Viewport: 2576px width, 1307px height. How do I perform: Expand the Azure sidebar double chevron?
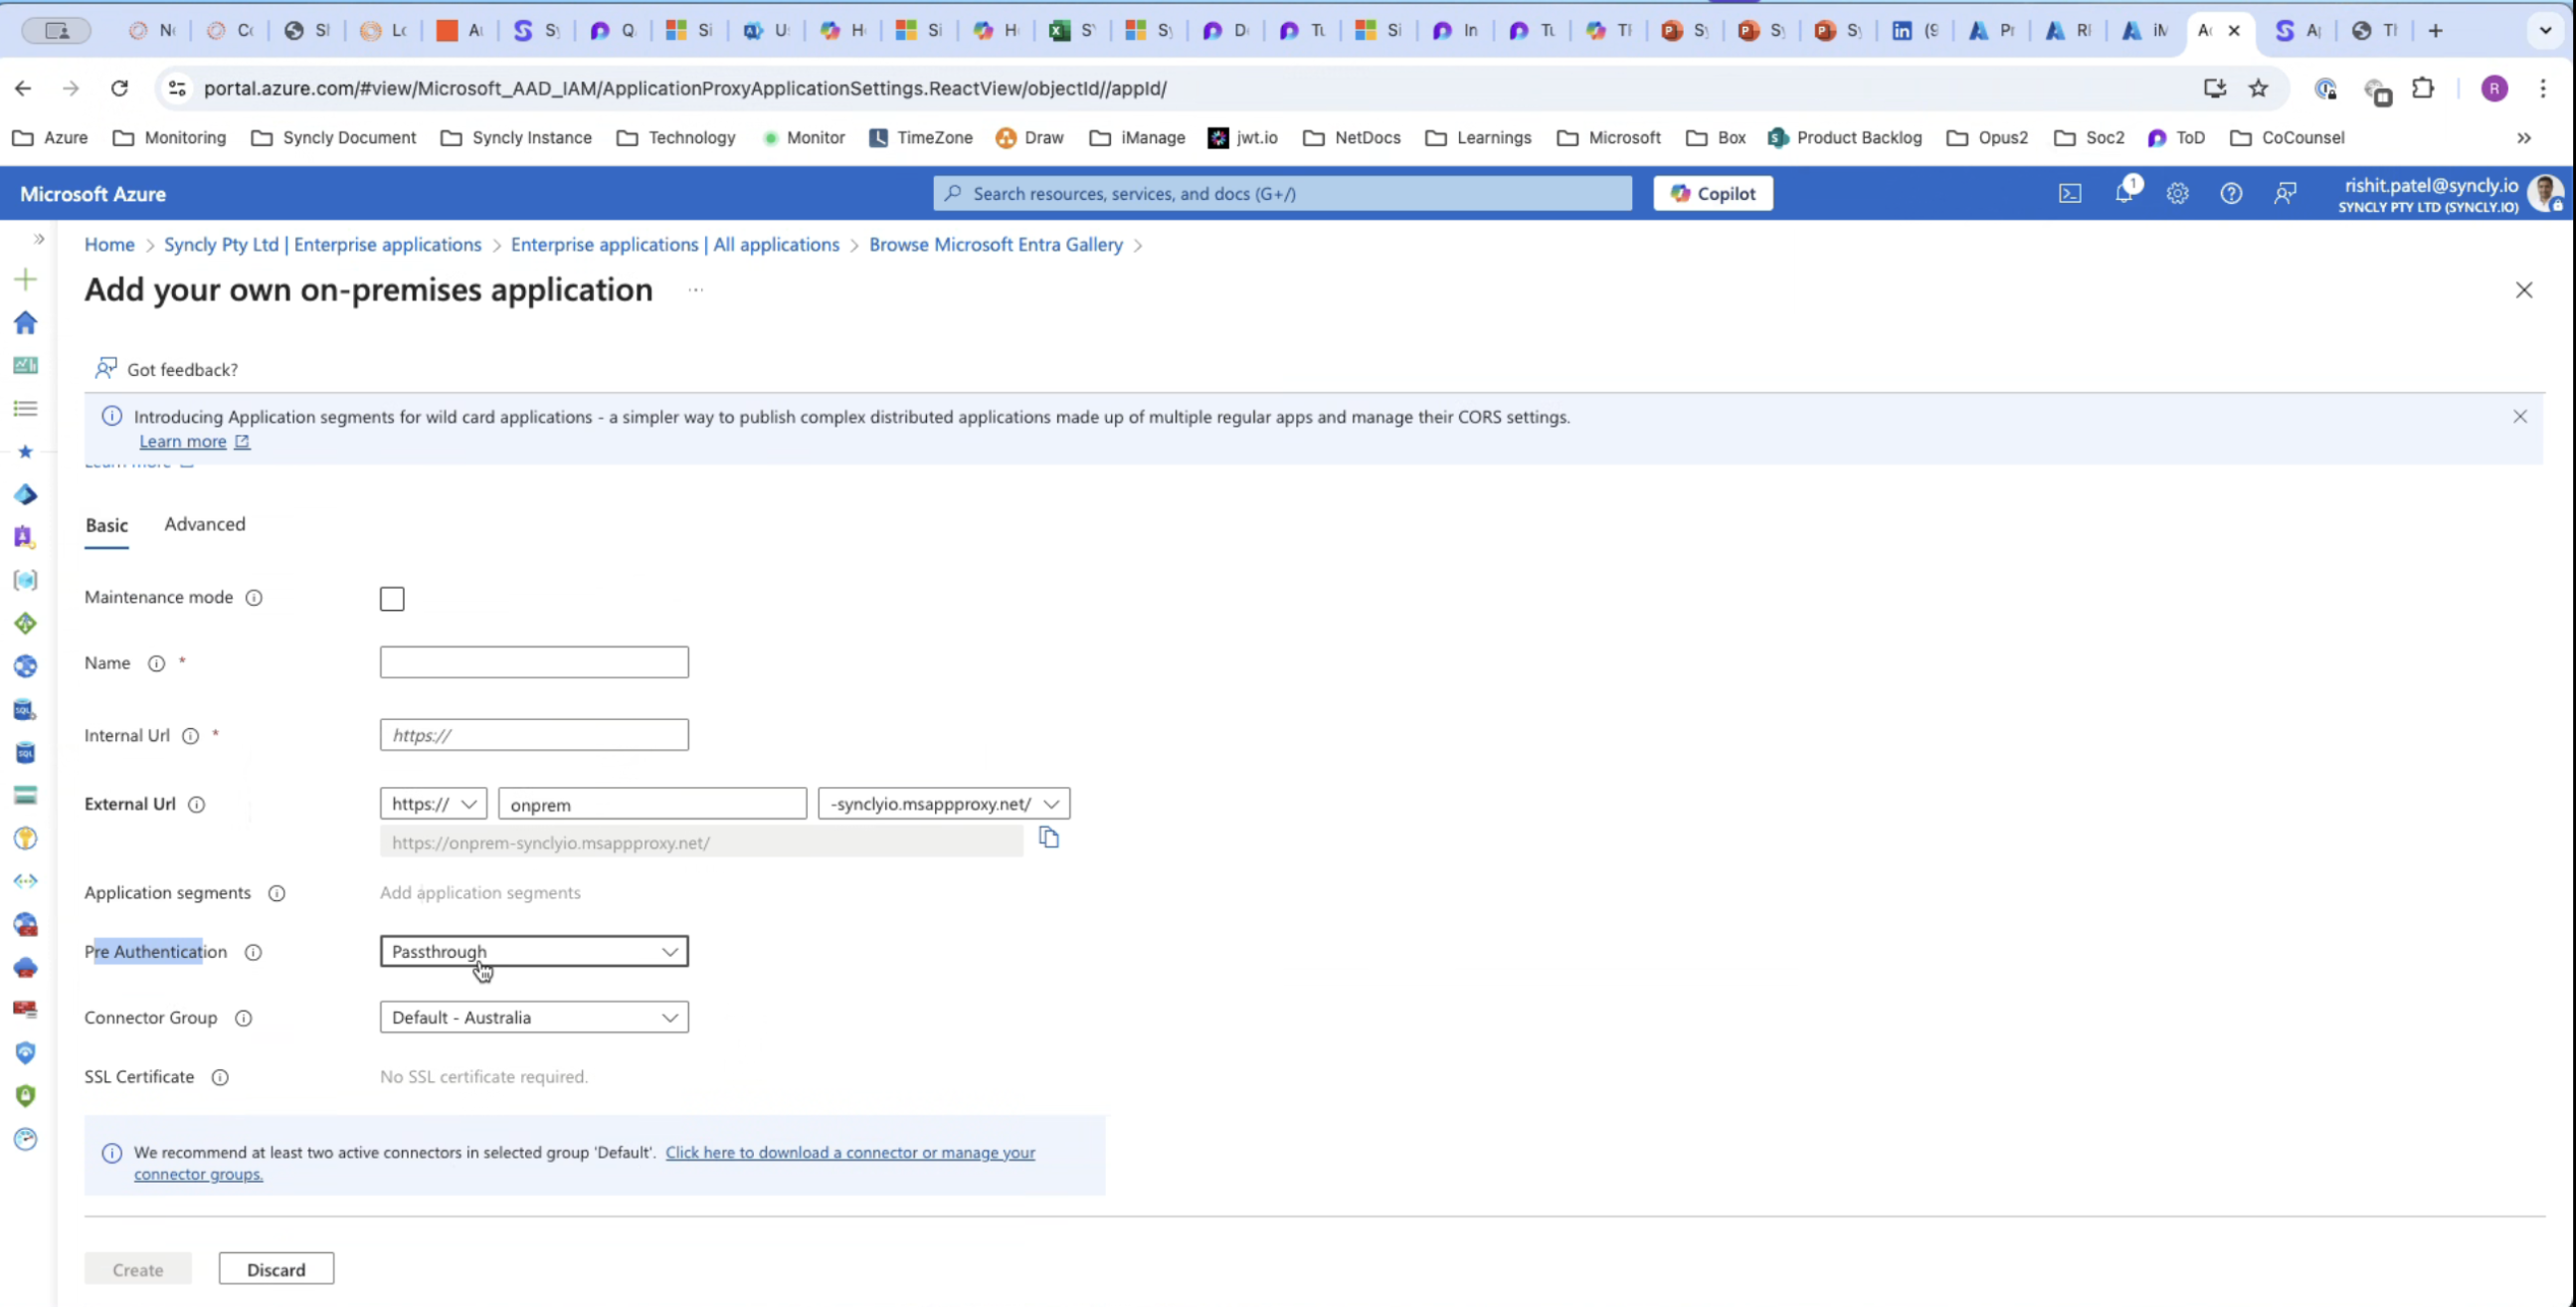pos(39,239)
